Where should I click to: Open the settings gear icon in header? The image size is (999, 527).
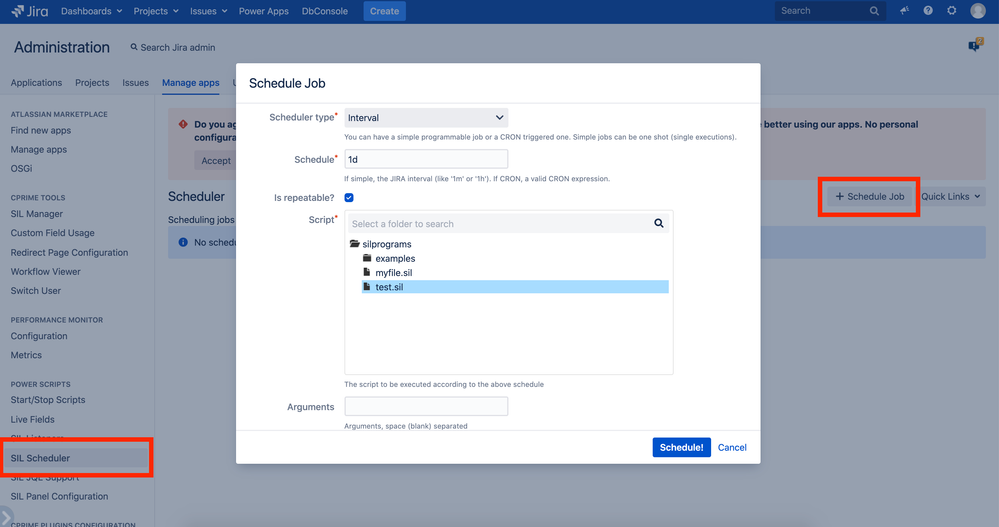pos(951,11)
